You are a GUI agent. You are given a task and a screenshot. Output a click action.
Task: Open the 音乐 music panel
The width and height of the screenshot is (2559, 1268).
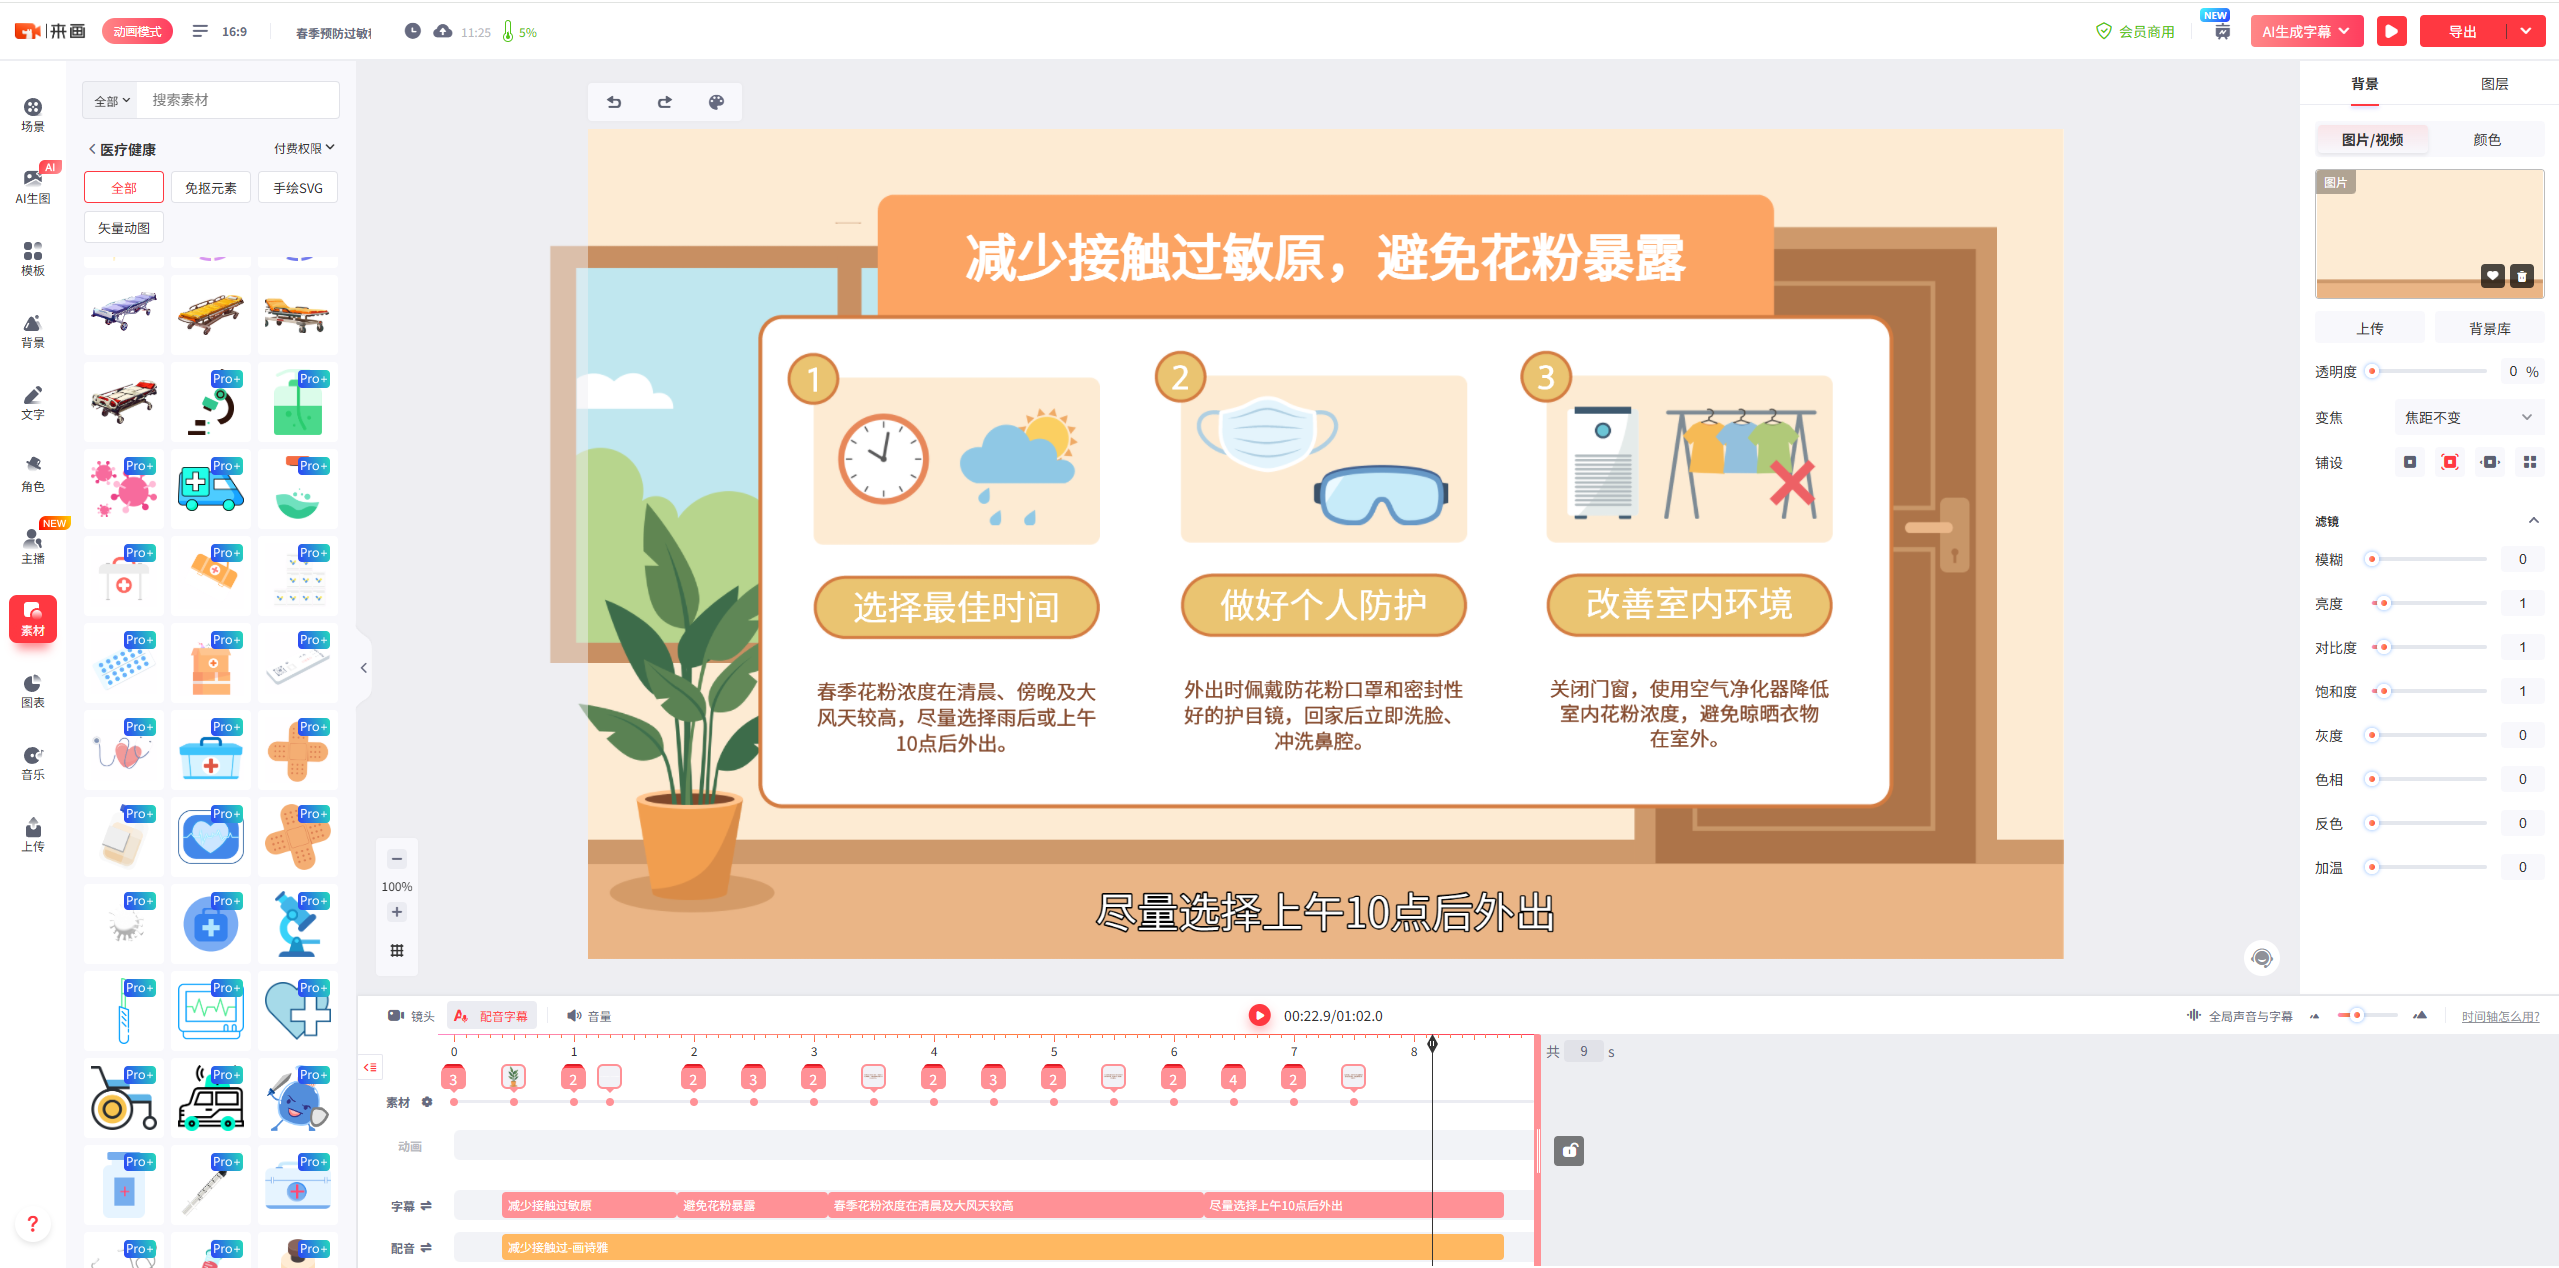coord(33,762)
